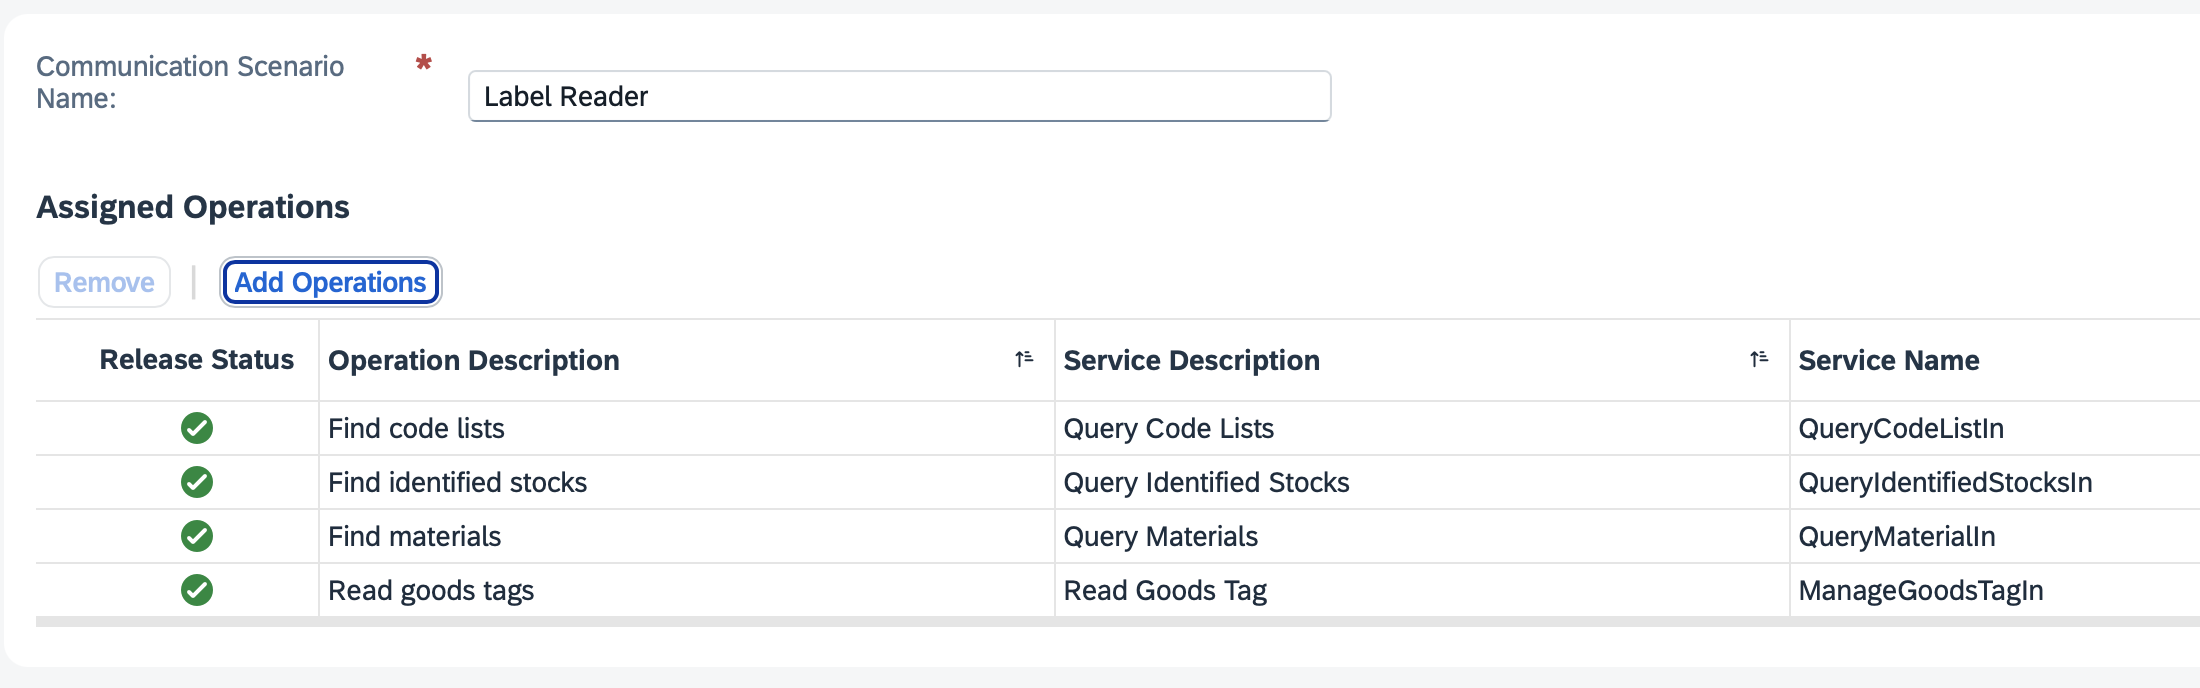
Task: Select the Read goods tags cell
Action: coord(431,591)
